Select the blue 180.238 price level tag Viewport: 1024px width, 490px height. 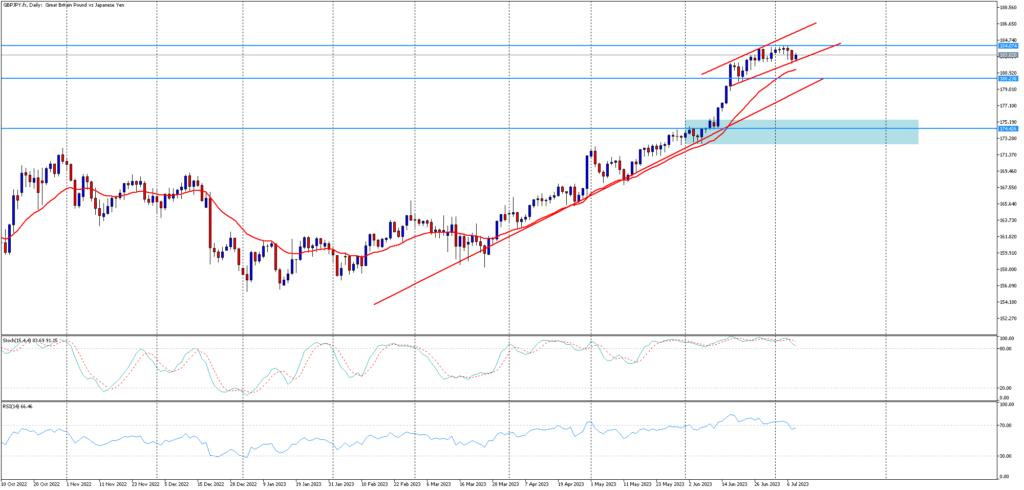tap(1008, 79)
